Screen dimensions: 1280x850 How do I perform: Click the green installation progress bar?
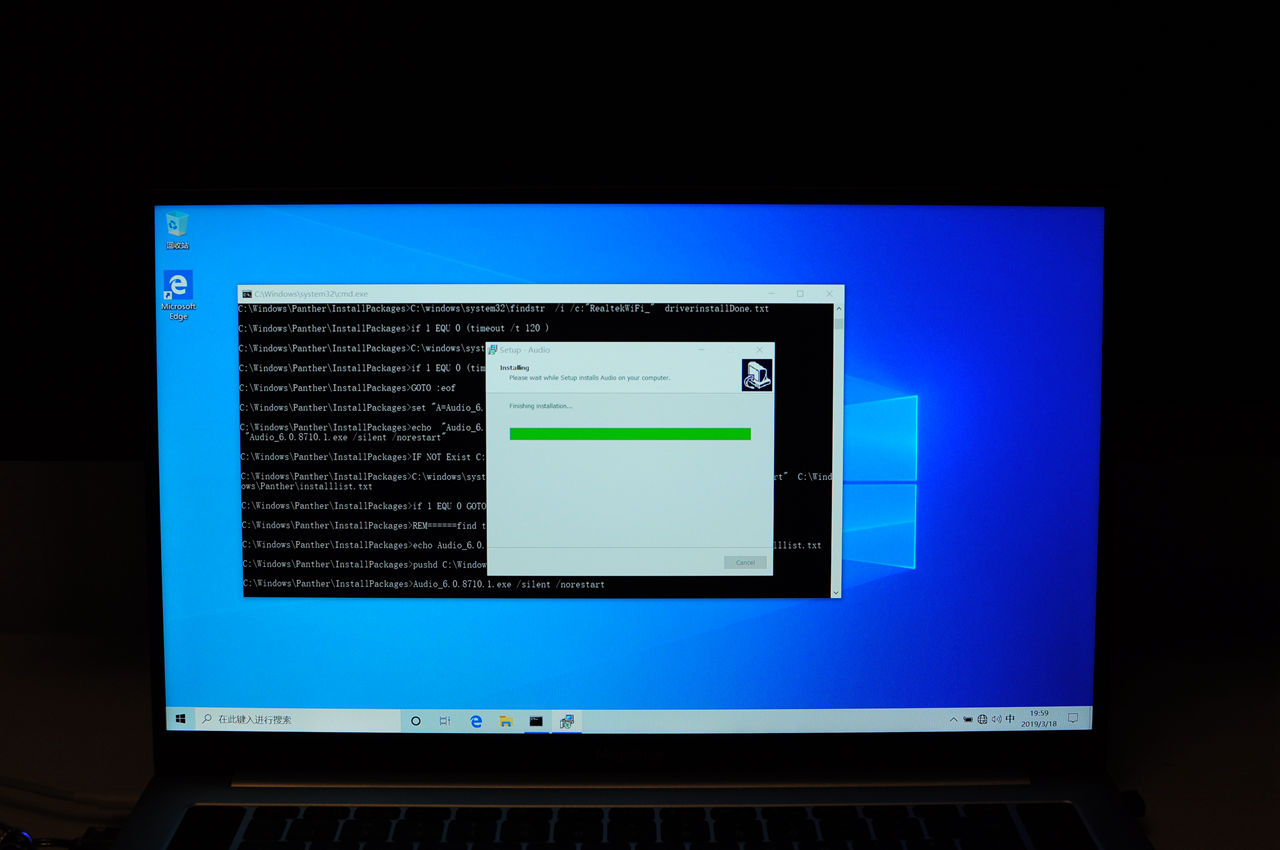[630, 433]
